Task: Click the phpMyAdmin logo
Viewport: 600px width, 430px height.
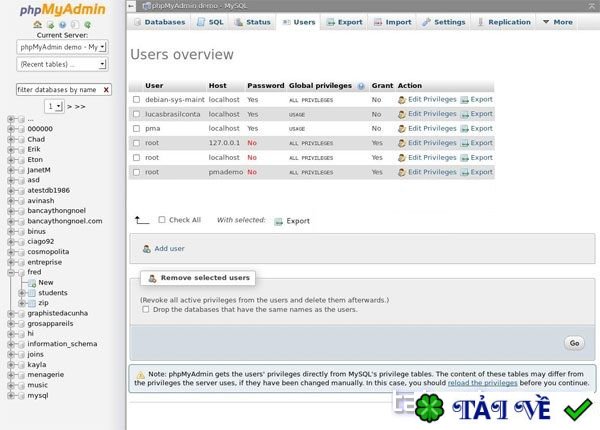Action: click(x=62, y=9)
